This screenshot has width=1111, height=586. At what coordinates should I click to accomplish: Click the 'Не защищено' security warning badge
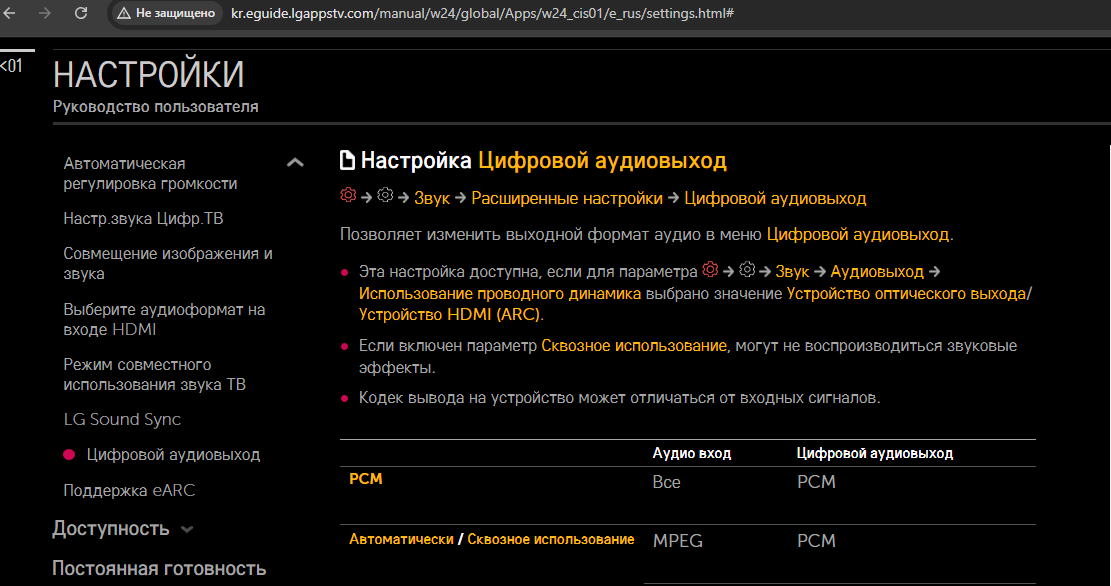coord(166,14)
